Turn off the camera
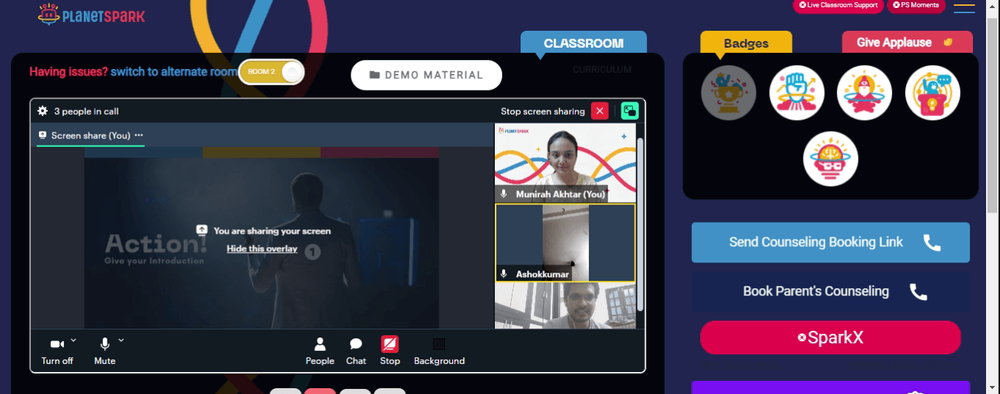 point(57,350)
